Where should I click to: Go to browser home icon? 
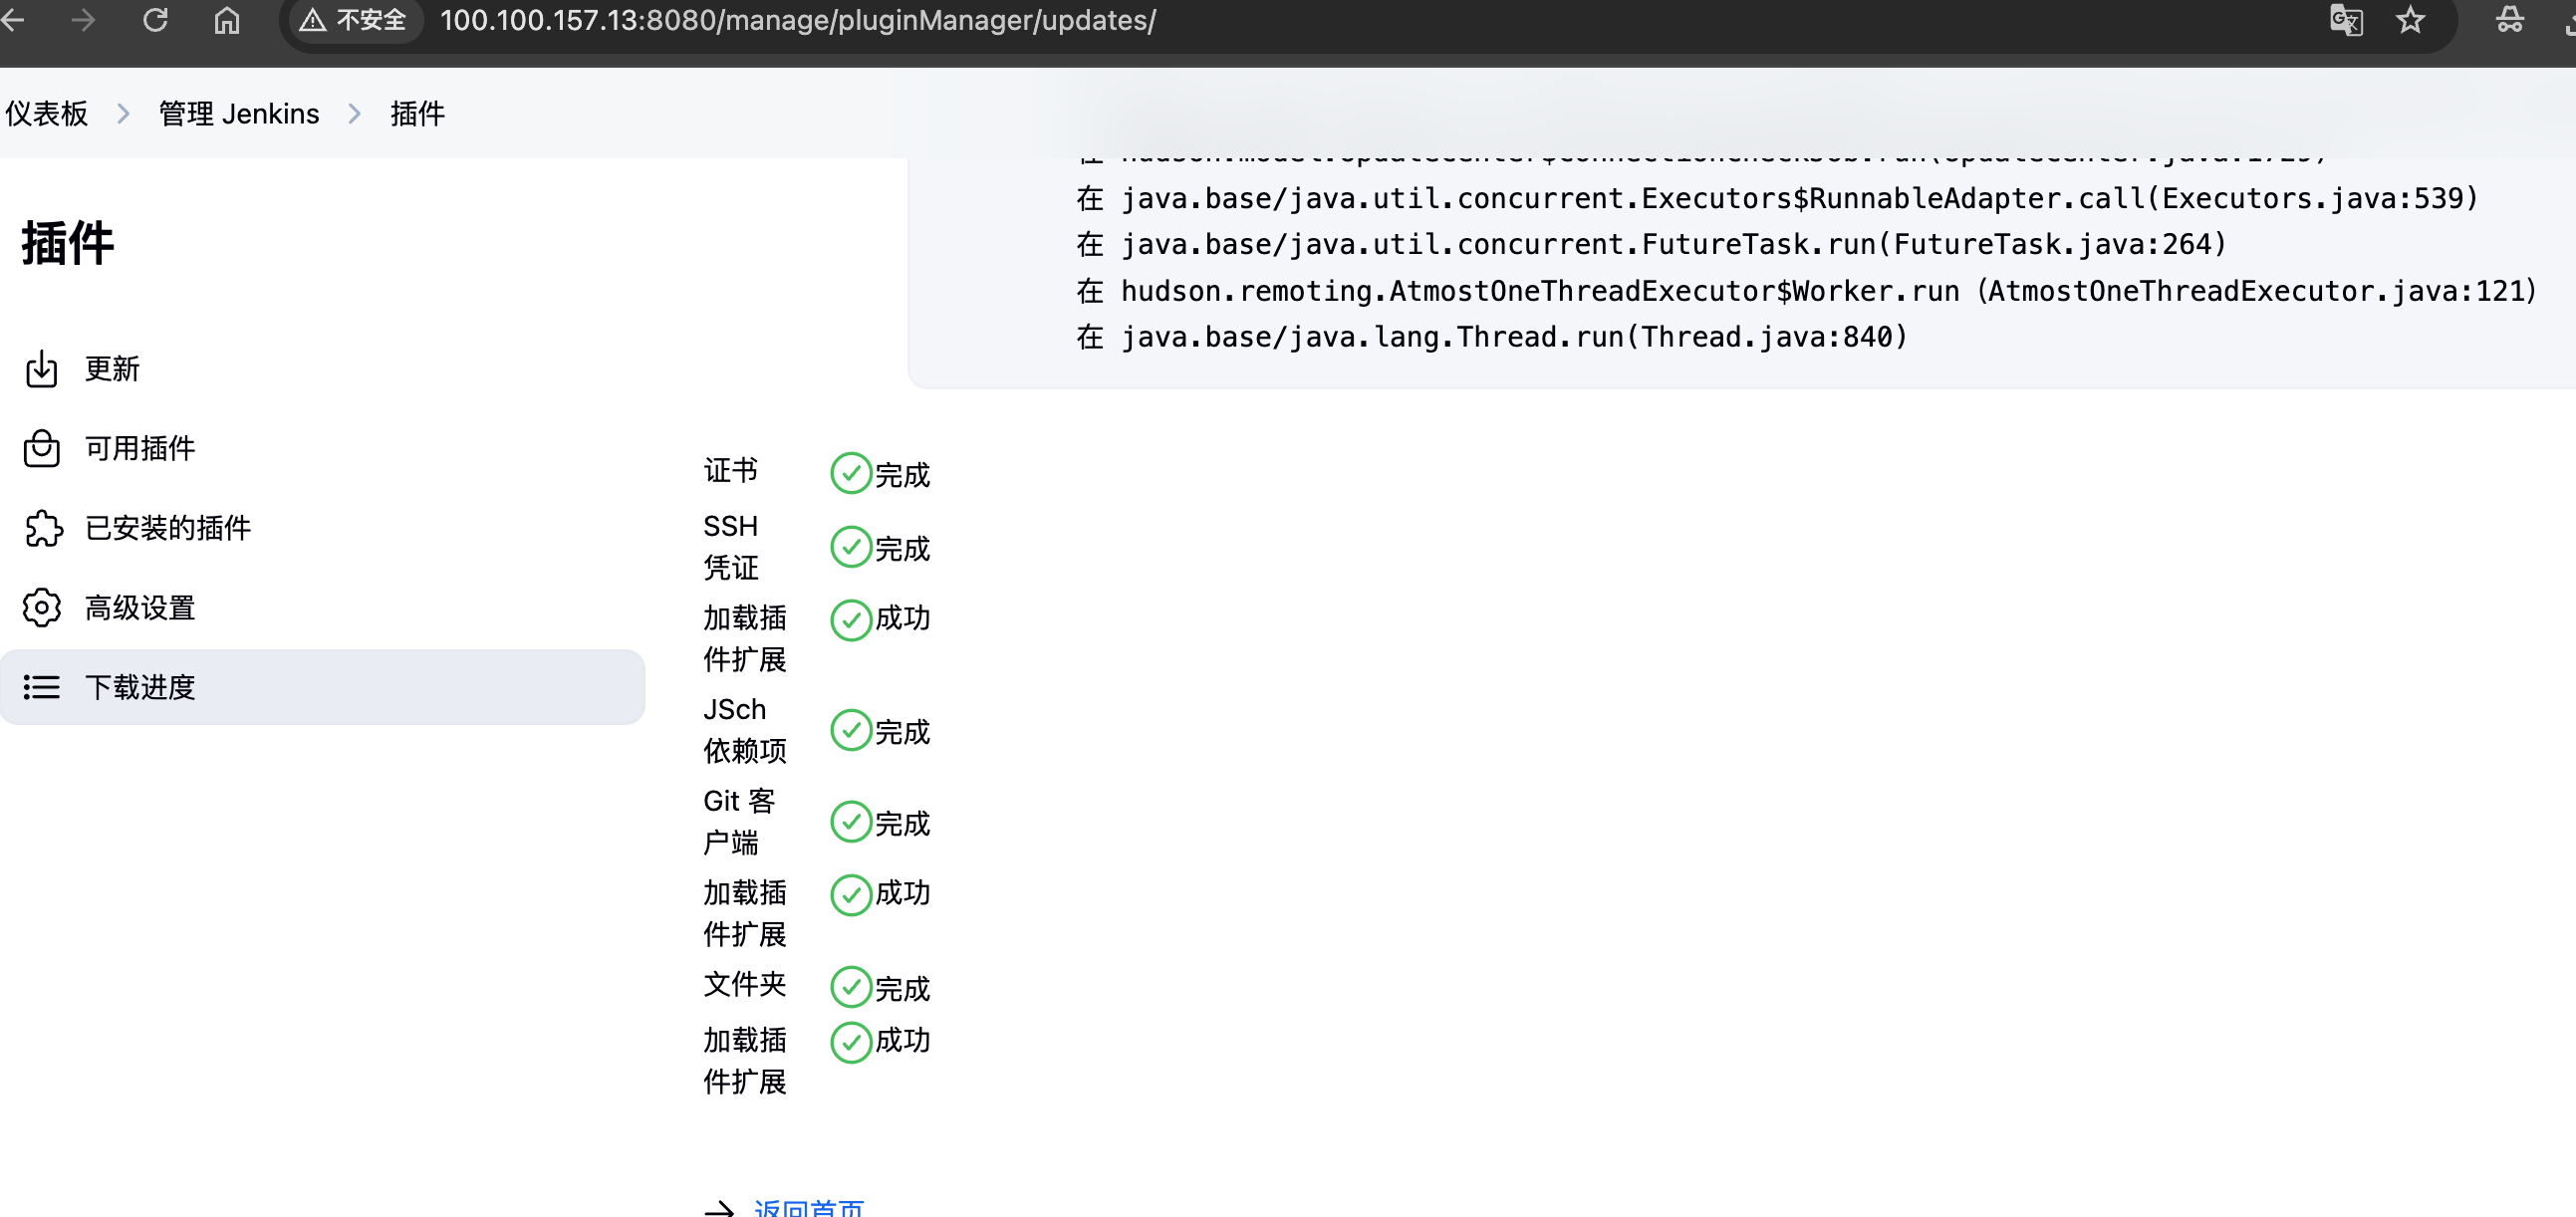tap(227, 20)
